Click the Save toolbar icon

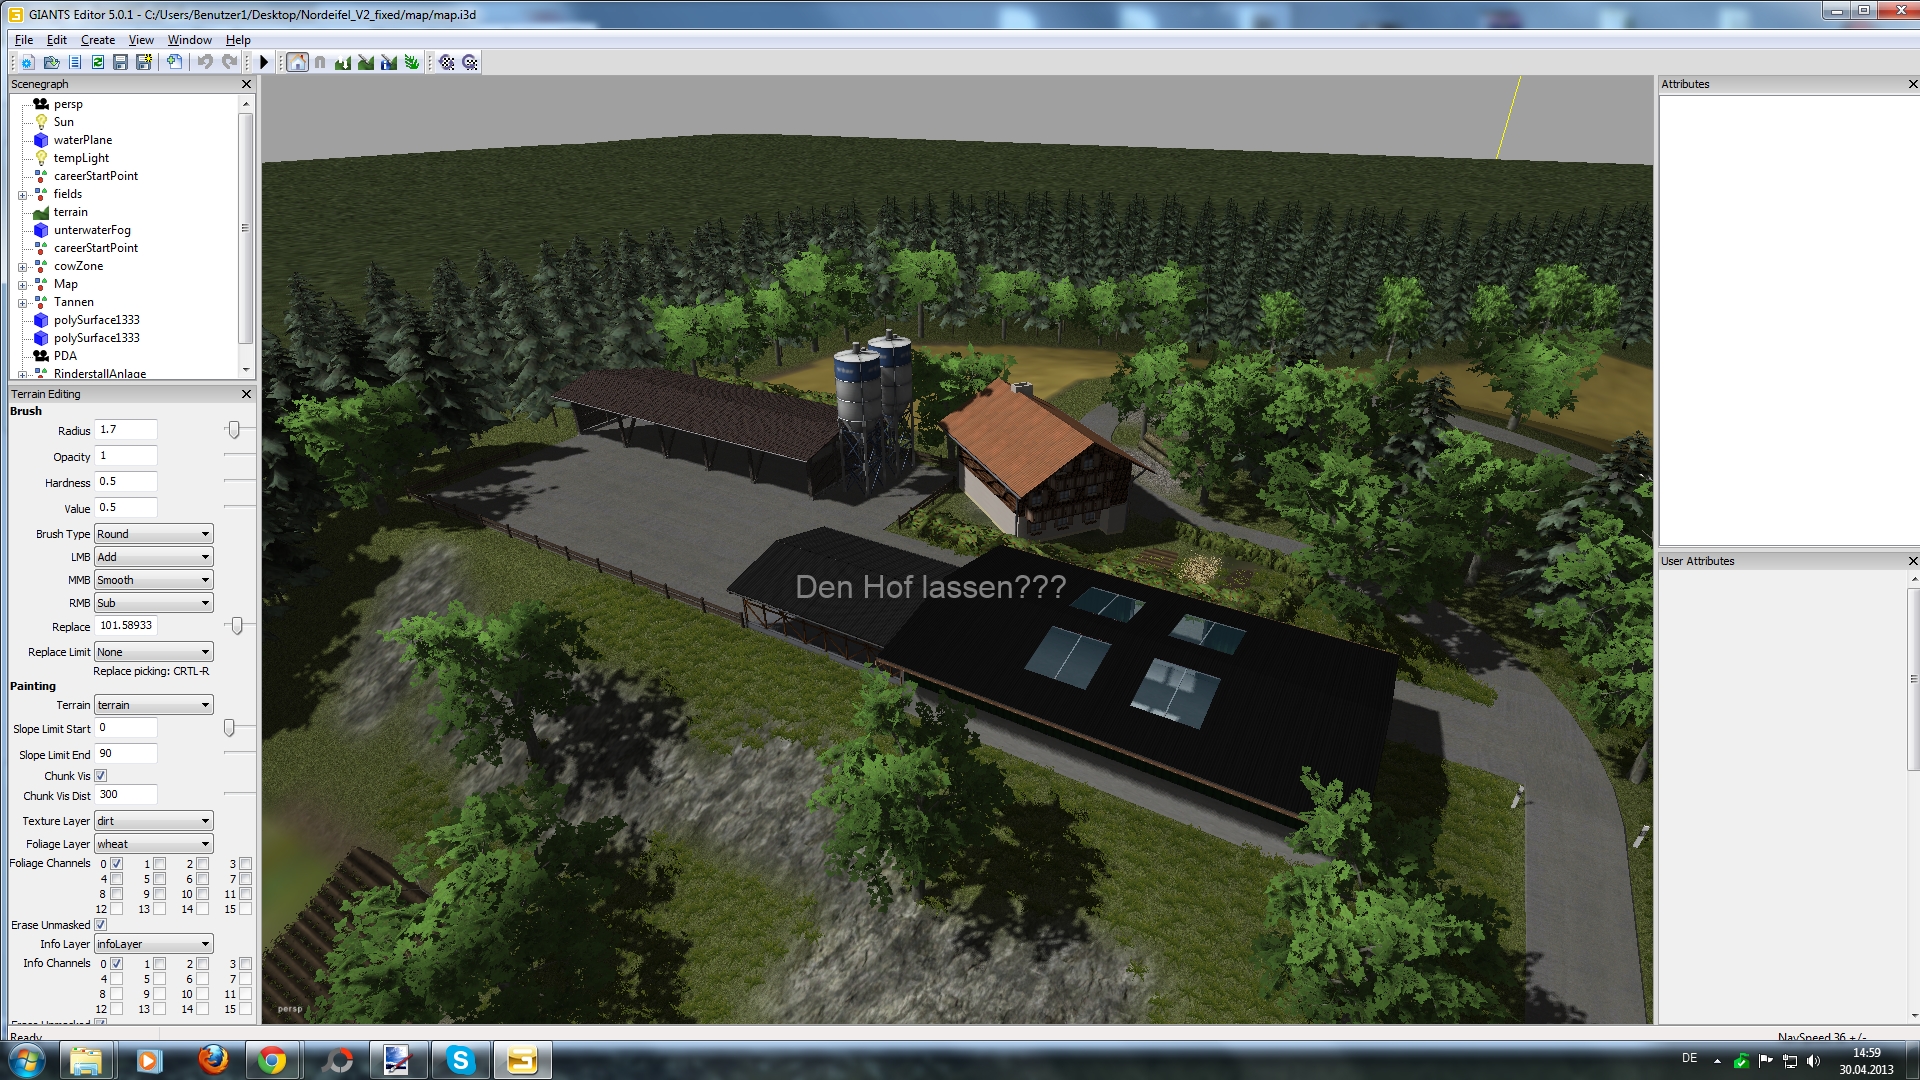[x=120, y=62]
